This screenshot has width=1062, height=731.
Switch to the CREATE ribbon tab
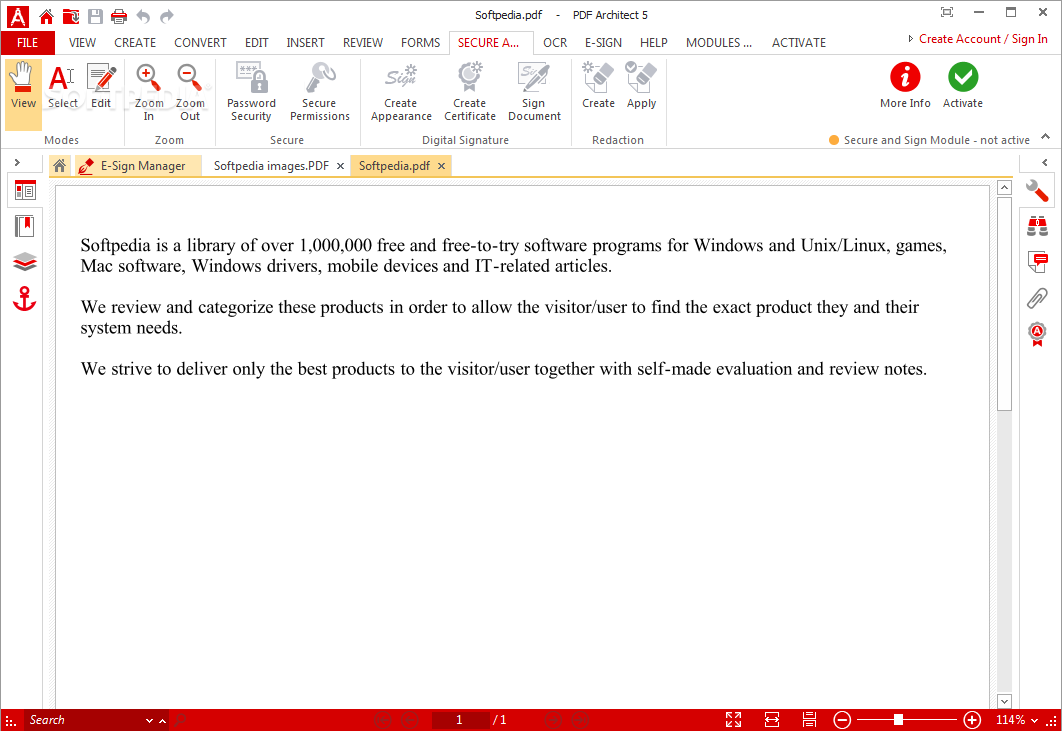(x=135, y=43)
